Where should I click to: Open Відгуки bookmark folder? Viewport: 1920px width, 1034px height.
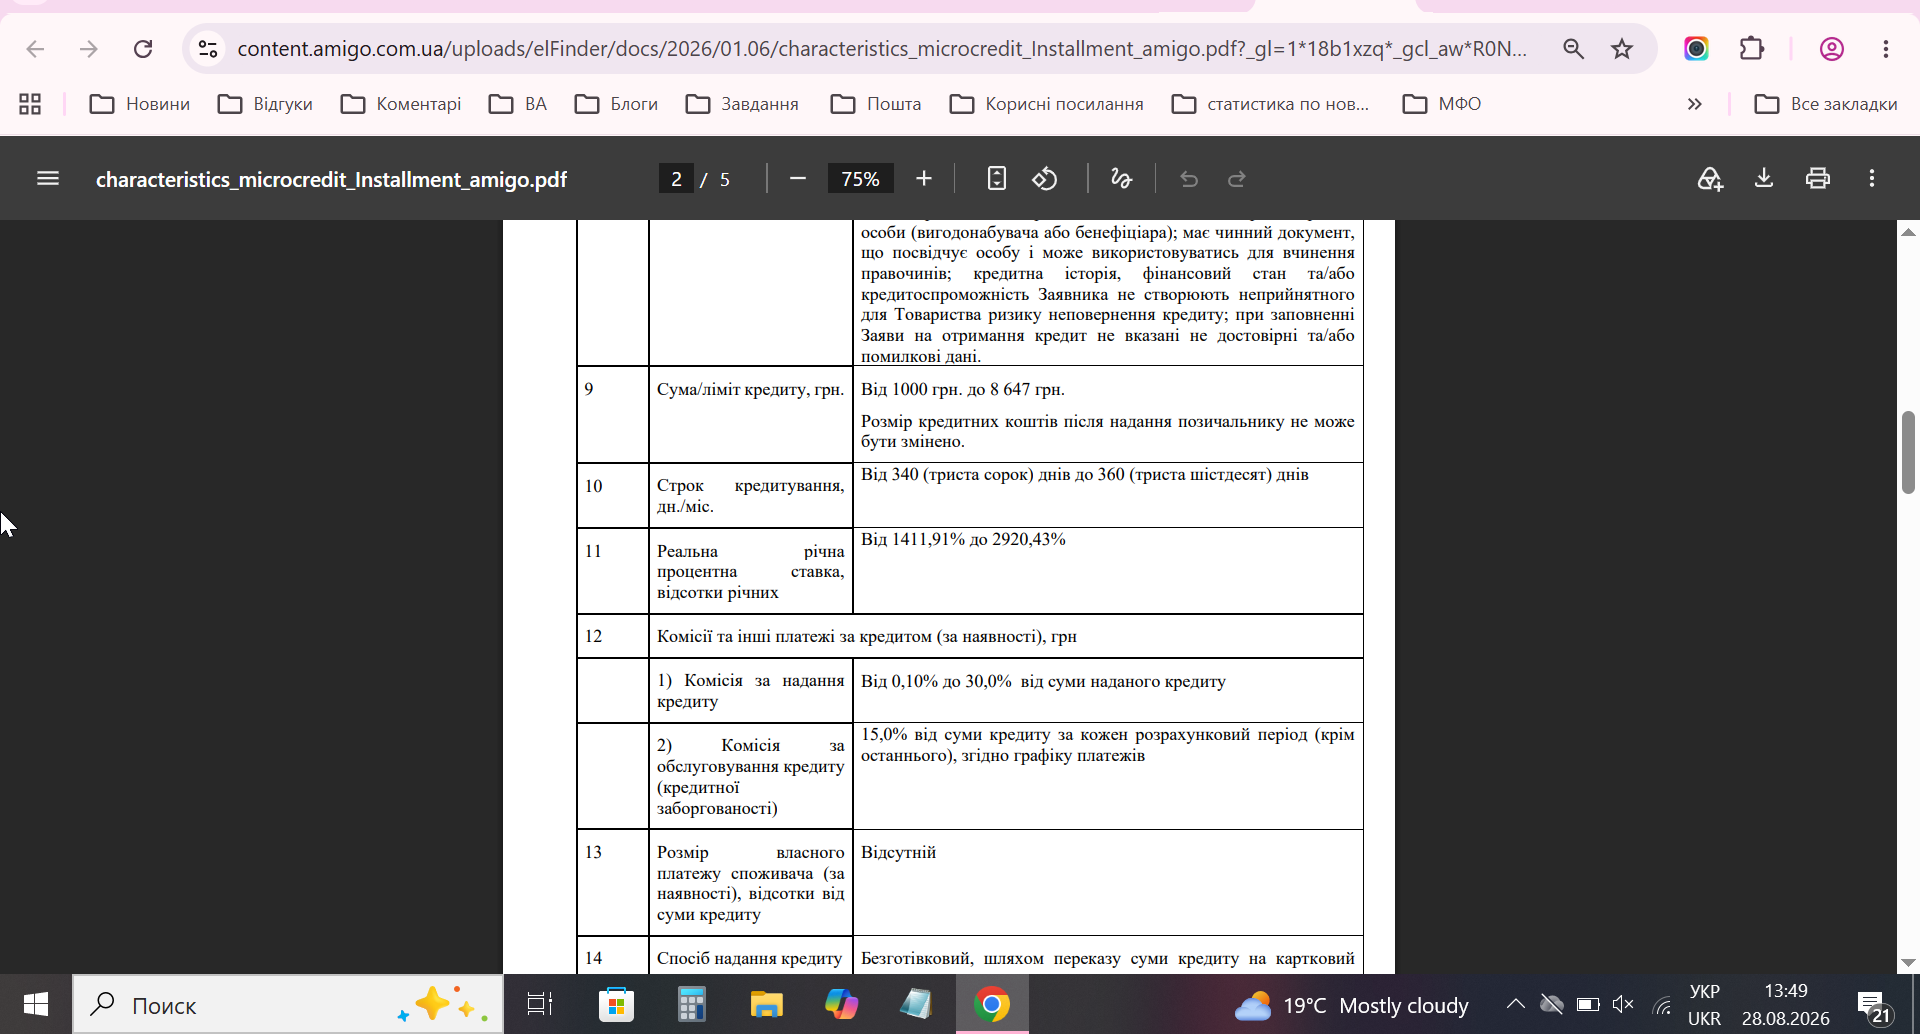265,104
